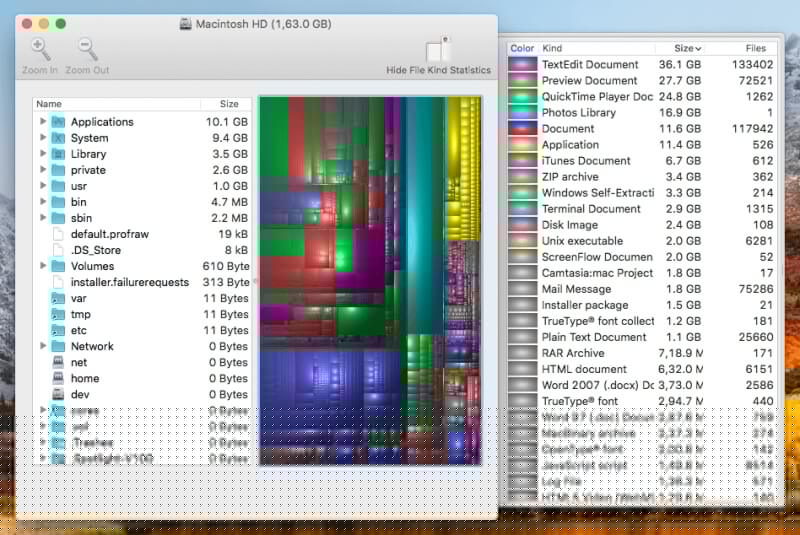Select the installer.failurerequests file
Screen dimensions: 800x535
[129, 282]
